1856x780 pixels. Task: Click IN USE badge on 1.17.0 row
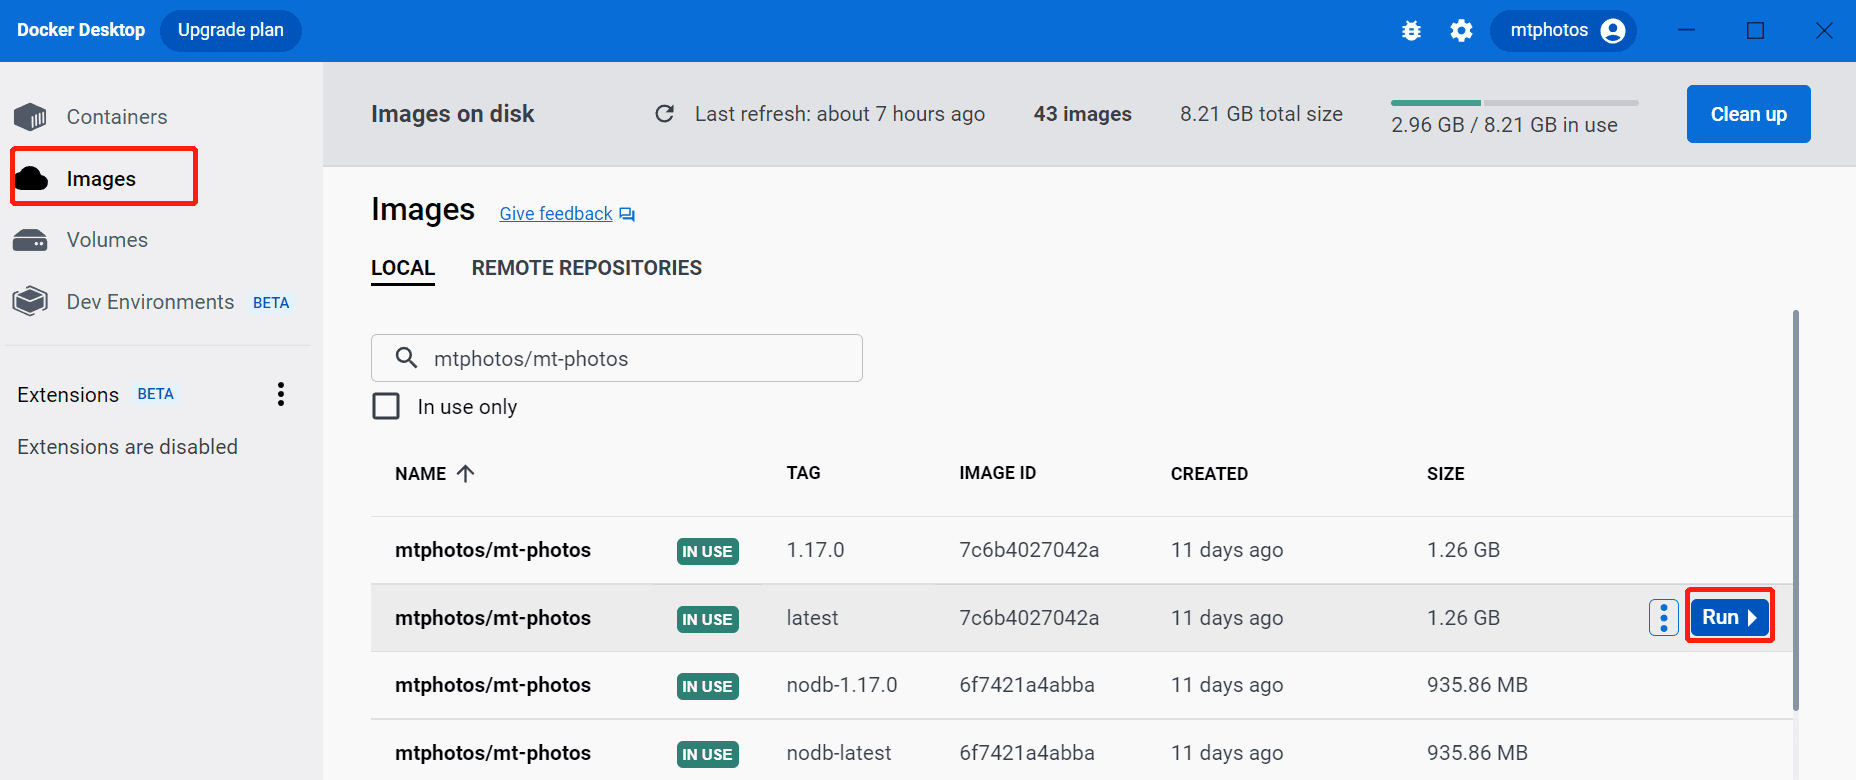pyautogui.click(x=707, y=551)
